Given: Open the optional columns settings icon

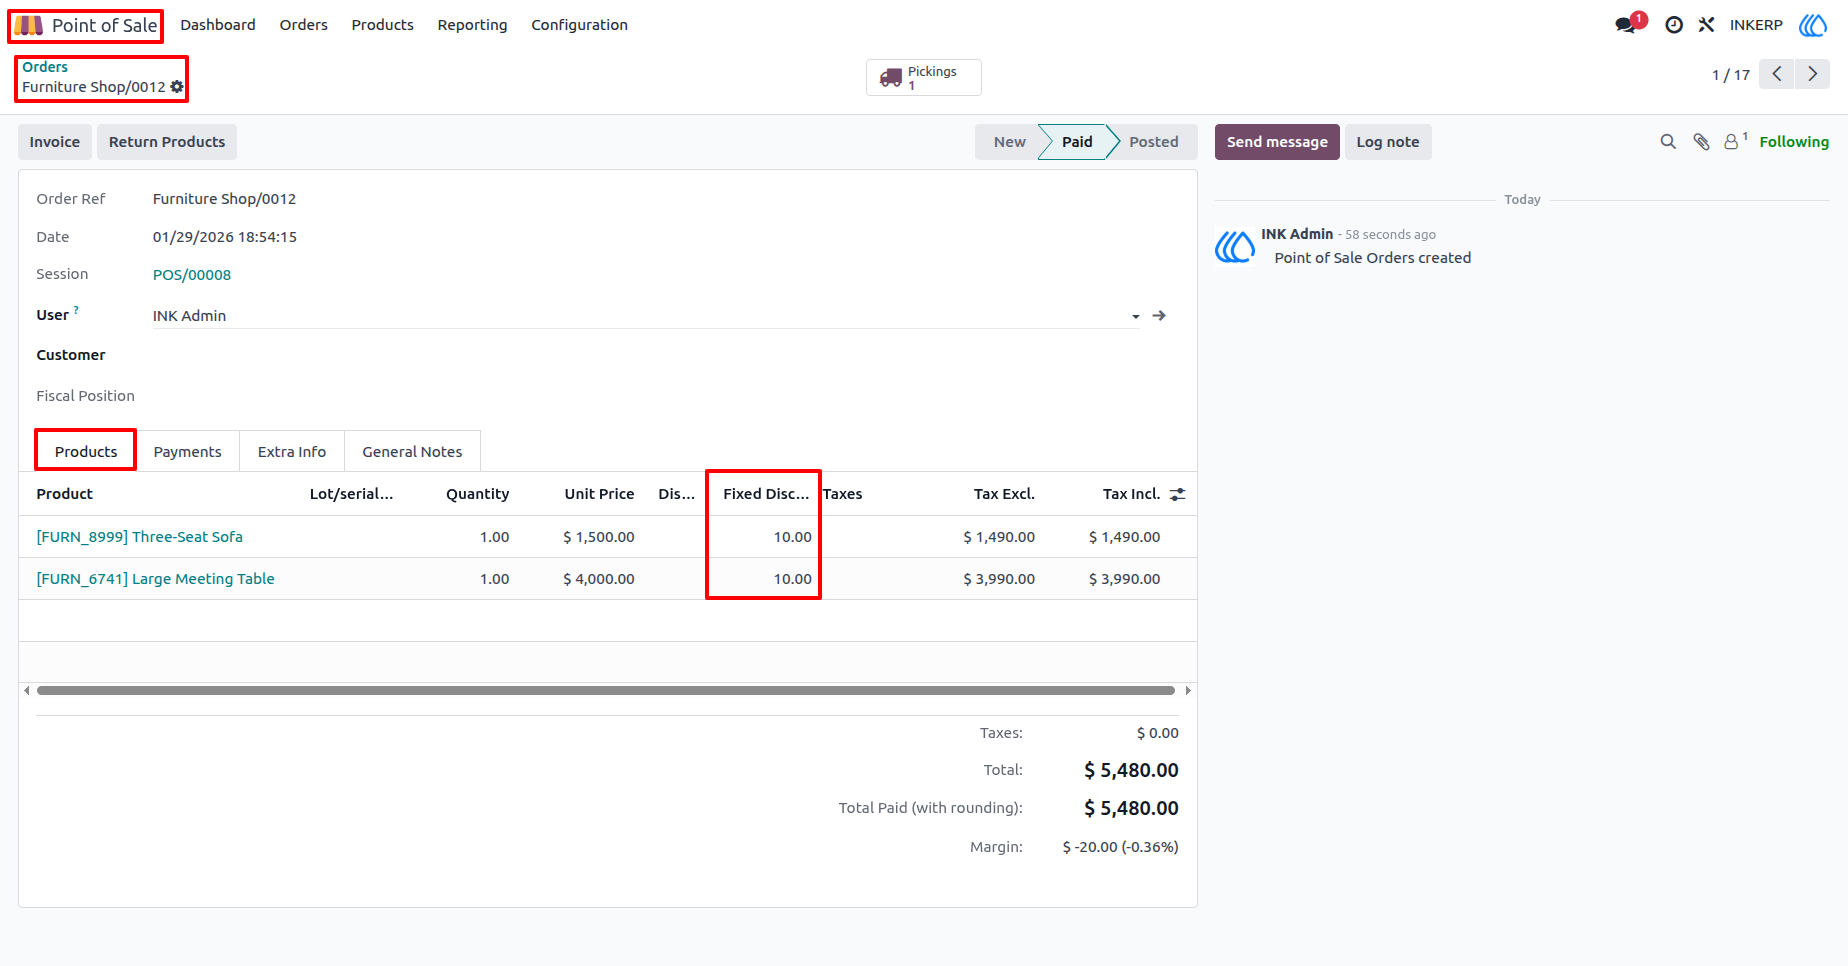Looking at the screenshot, I should point(1178,494).
